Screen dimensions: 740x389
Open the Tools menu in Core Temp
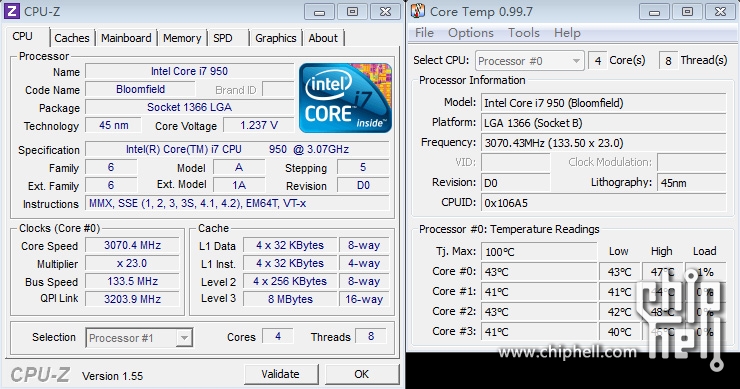(523, 33)
